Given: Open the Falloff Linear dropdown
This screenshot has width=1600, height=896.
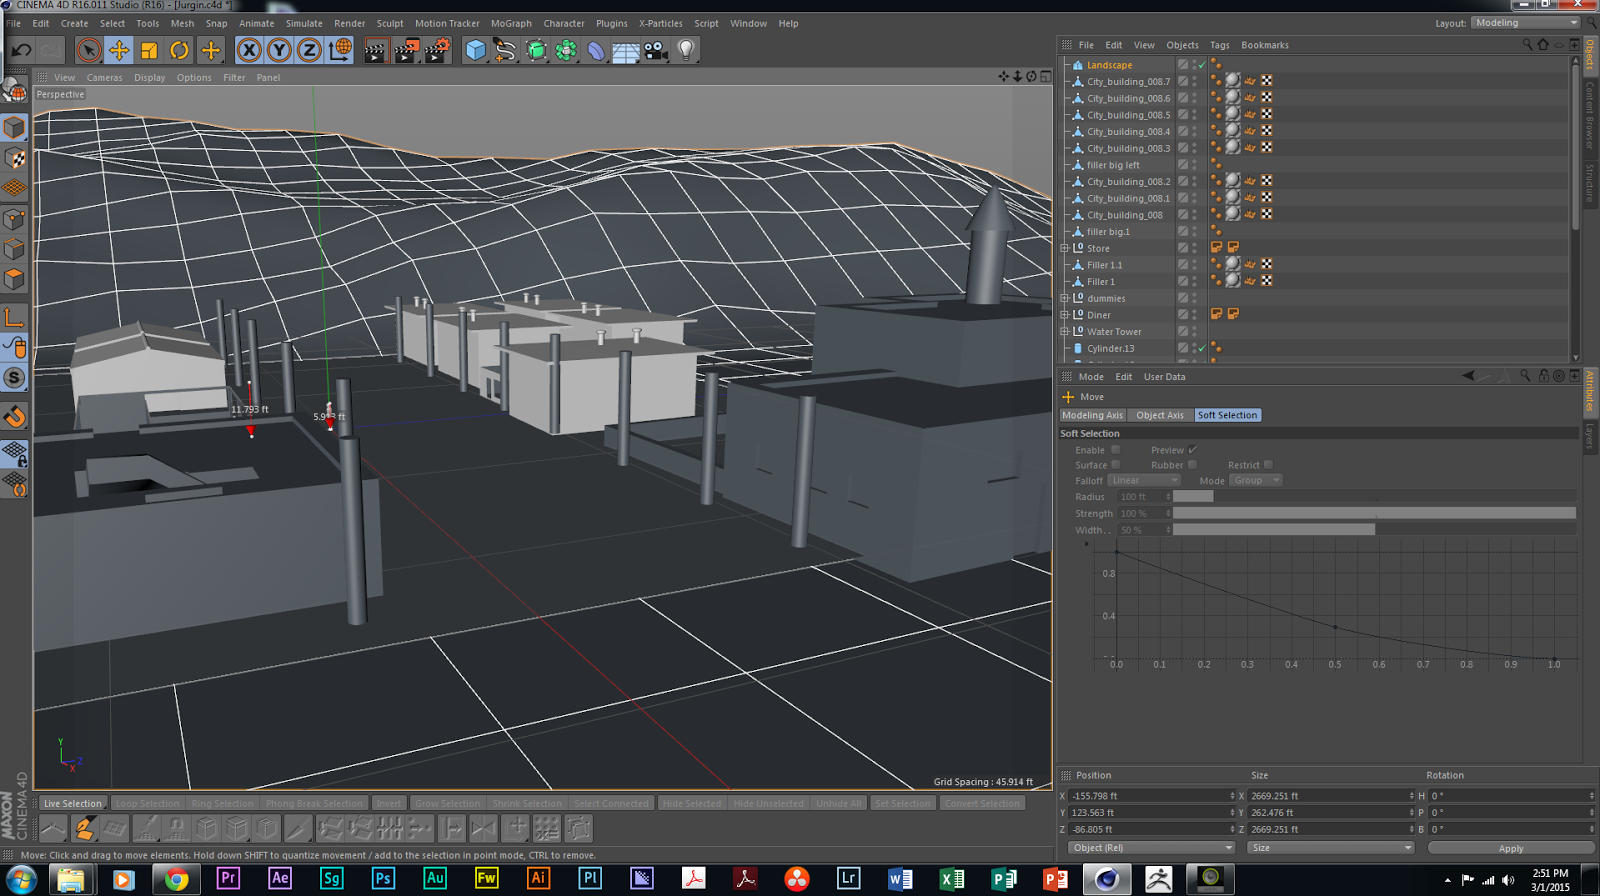Looking at the screenshot, I should (1144, 481).
